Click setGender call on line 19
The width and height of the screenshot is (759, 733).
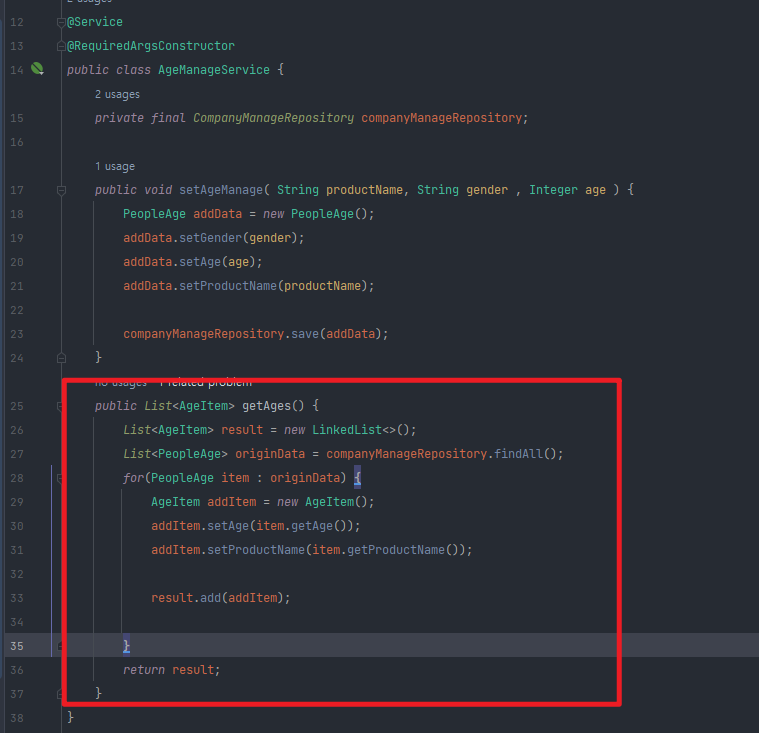coord(241,238)
